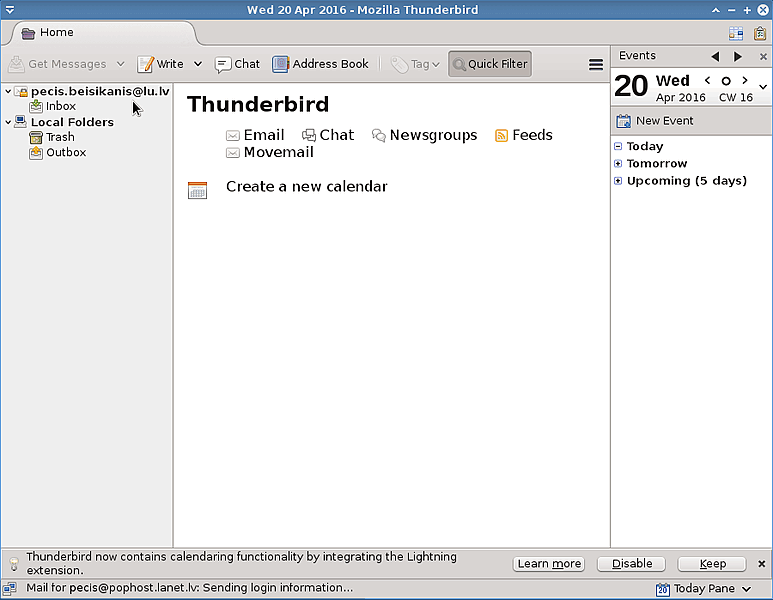This screenshot has height=600, width=773.
Task: Open the Get Messages dropdown arrow
Action: click(120, 64)
